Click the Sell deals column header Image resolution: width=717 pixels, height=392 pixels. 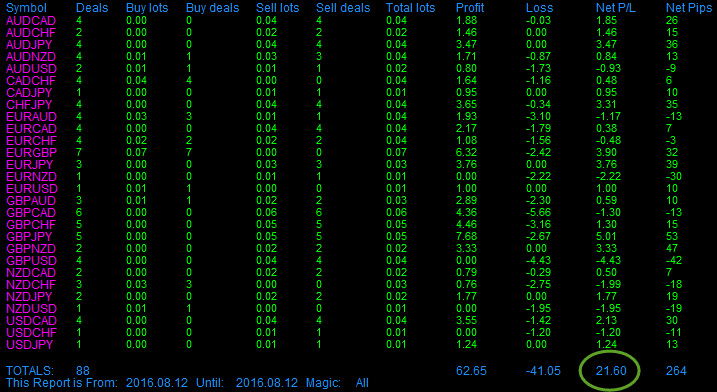343,8
